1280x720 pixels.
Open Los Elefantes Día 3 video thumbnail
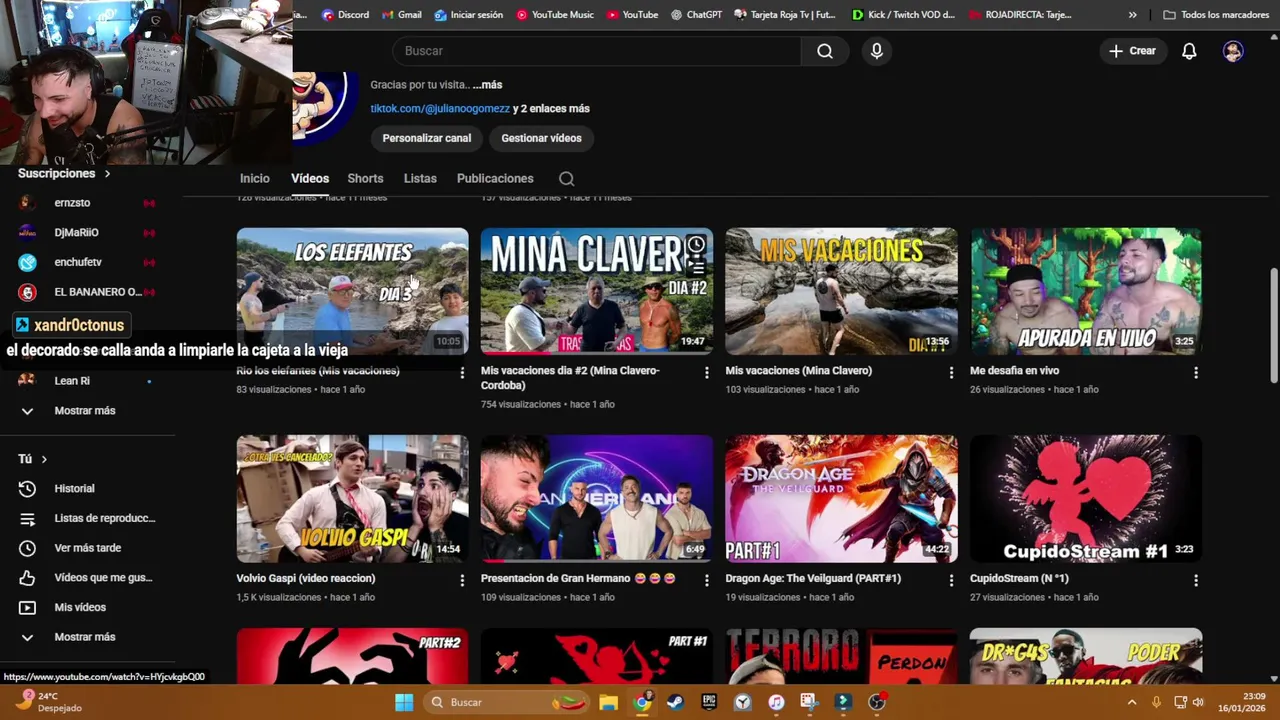coord(352,291)
